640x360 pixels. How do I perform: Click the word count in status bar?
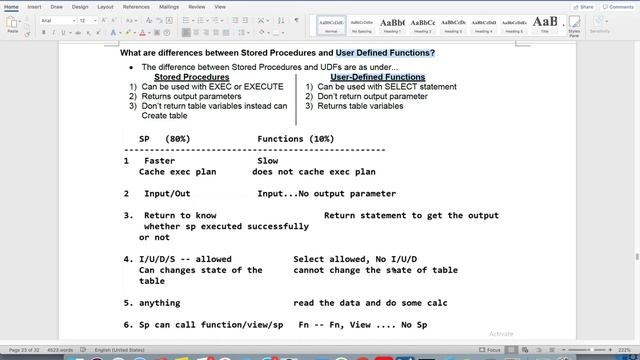60,350
